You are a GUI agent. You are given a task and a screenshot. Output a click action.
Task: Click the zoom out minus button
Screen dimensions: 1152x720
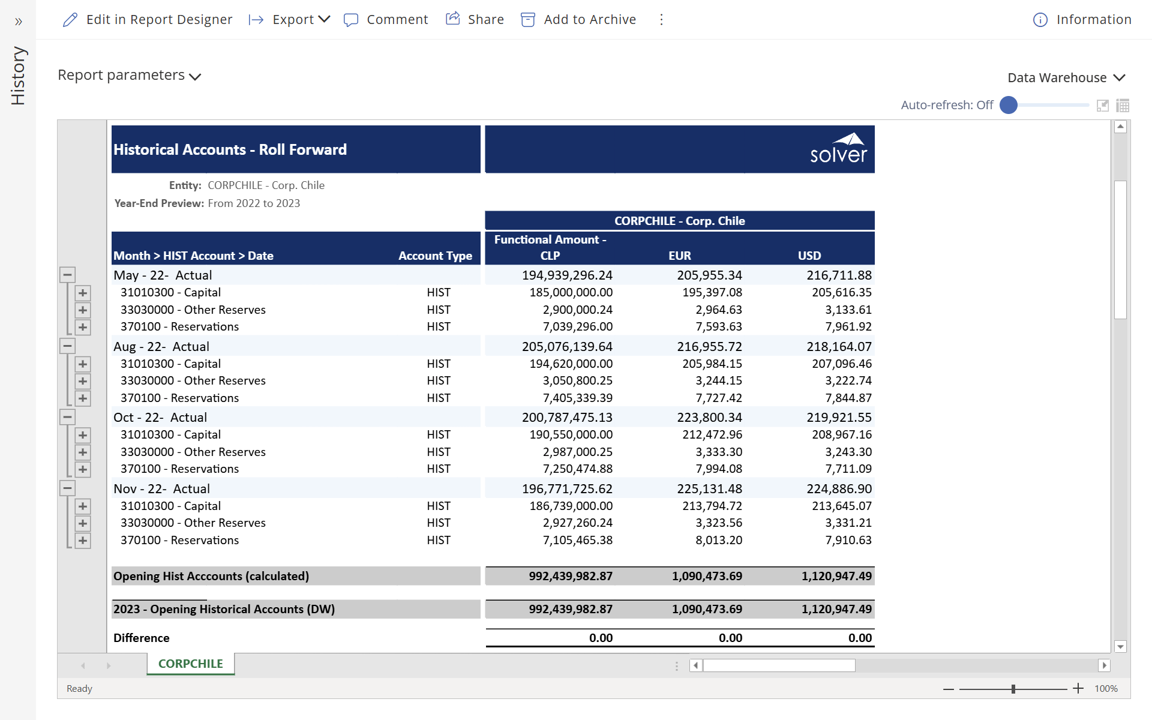pyautogui.click(x=948, y=689)
